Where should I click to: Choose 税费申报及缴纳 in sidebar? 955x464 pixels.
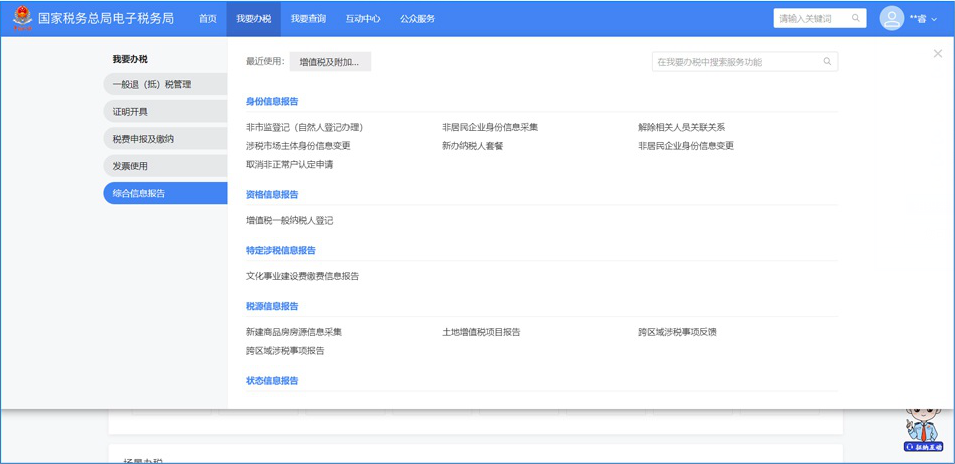click(x=165, y=139)
